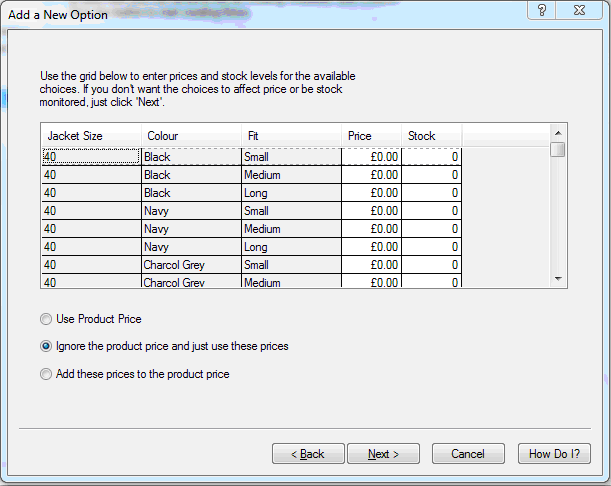The image size is (611, 486).
Task: Click the Jacket Size column header
Action: (x=90, y=135)
